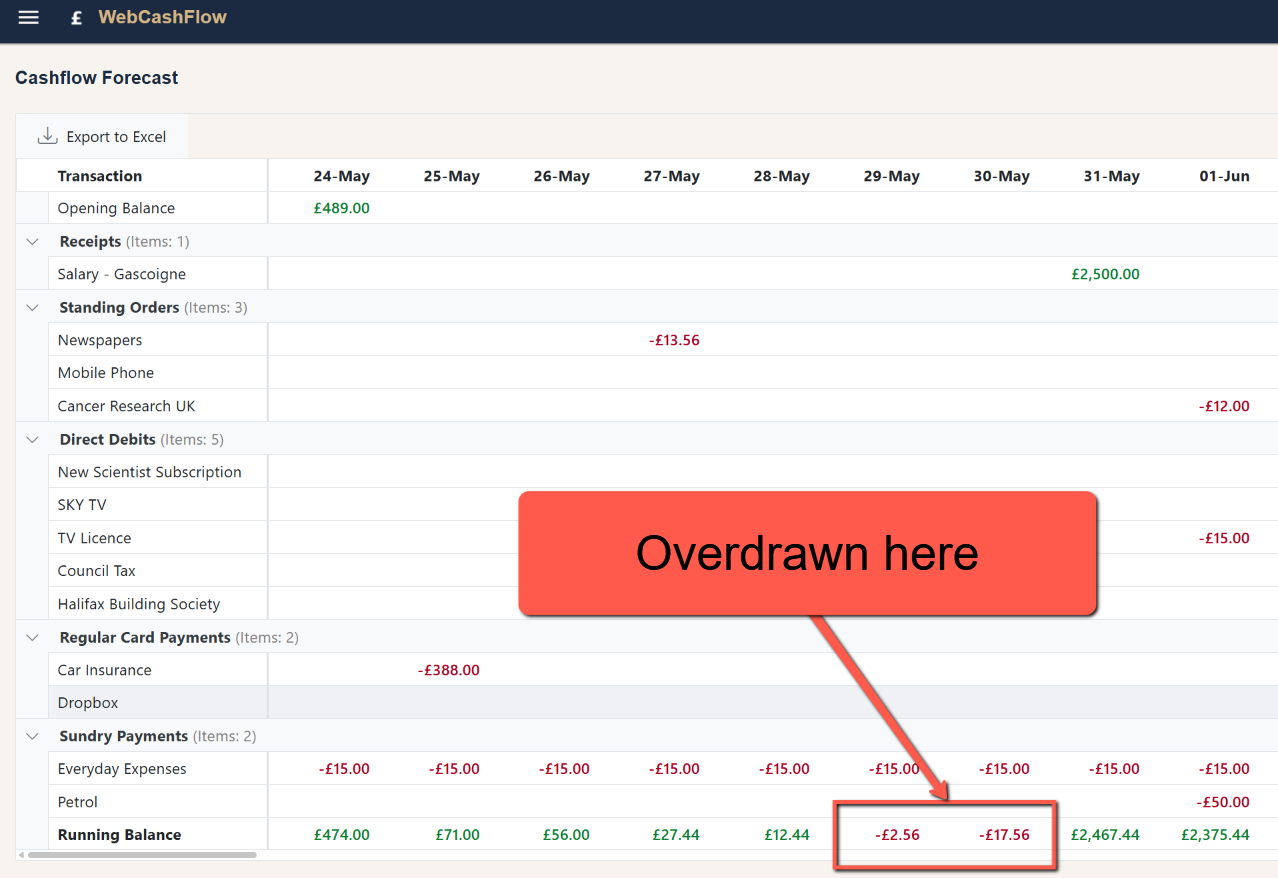The height and width of the screenshot is (878, 1278).
Task: Click the -£12.00 Cancer Research cell
Action: point(1224,406)
